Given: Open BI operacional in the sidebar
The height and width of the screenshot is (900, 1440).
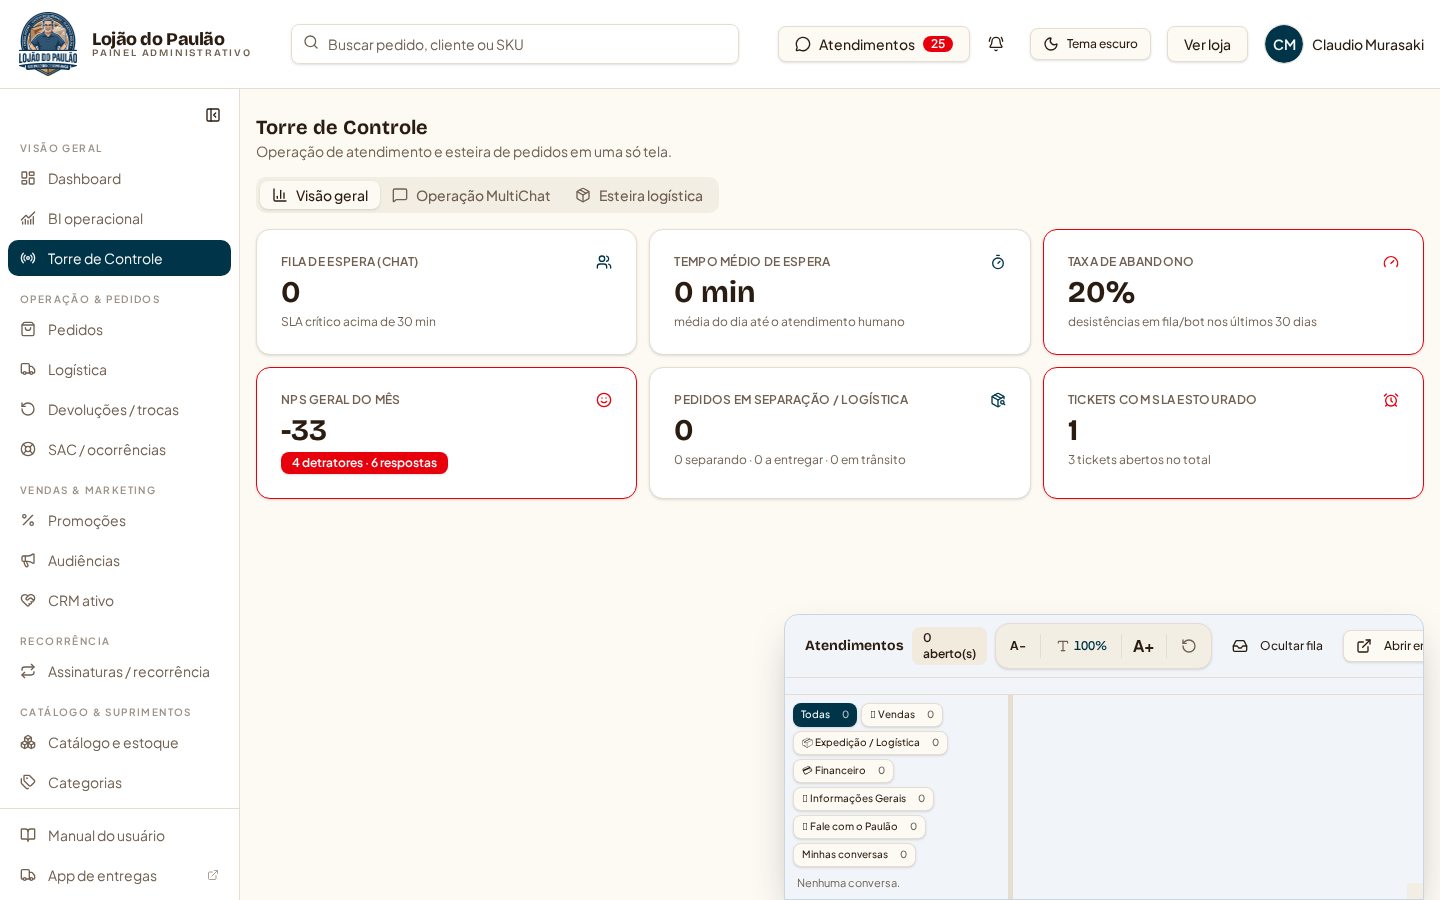Looking at the screenshot, I should coord(119,218).
